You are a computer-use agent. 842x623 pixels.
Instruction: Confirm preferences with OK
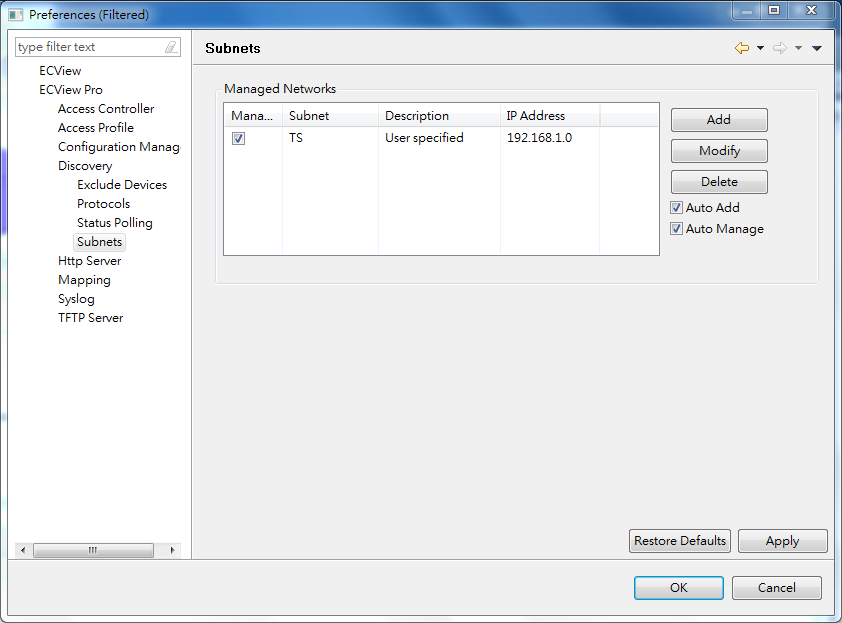679,588
